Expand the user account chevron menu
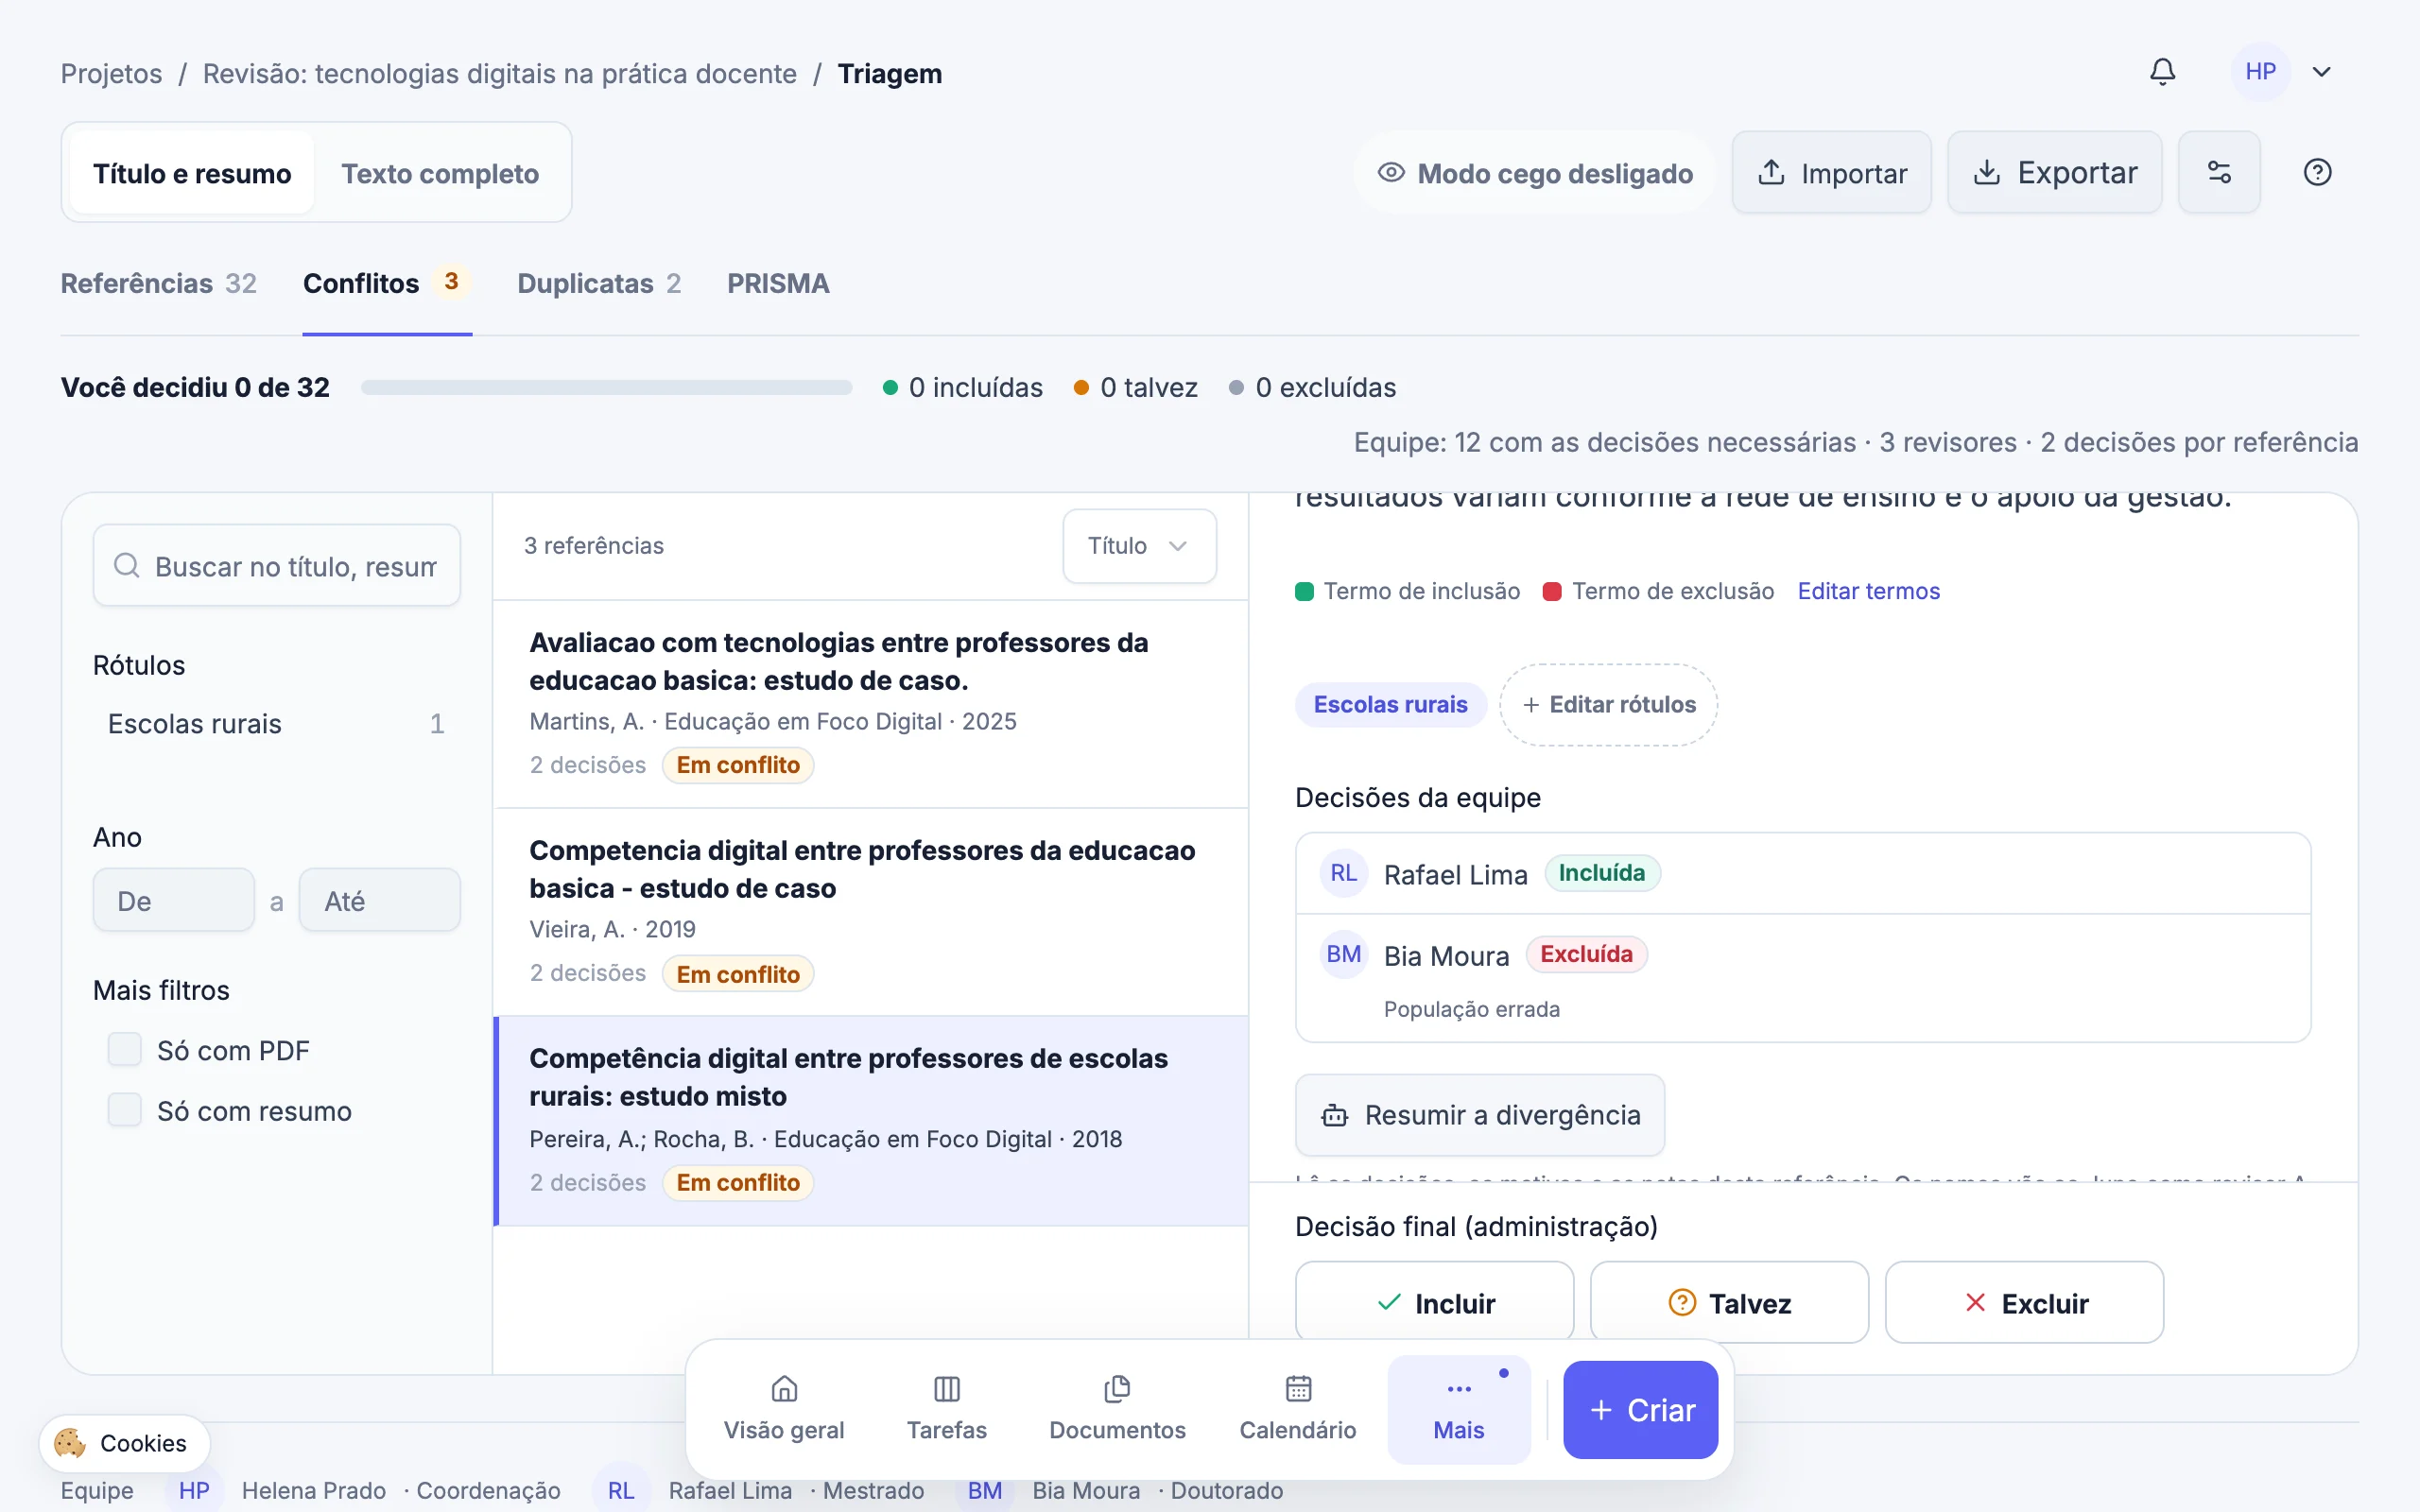Viewport: 2420px width, 1512px height. coord(2322,72)
